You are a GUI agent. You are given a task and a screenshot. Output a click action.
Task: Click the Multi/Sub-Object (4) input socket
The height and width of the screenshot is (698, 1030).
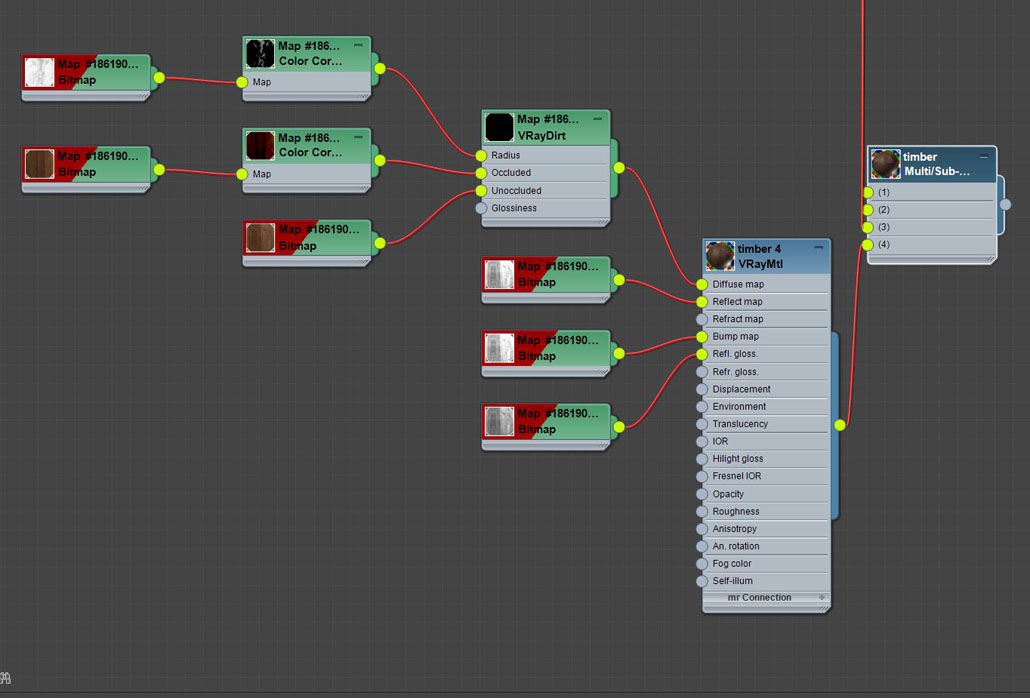click(868, 244)
